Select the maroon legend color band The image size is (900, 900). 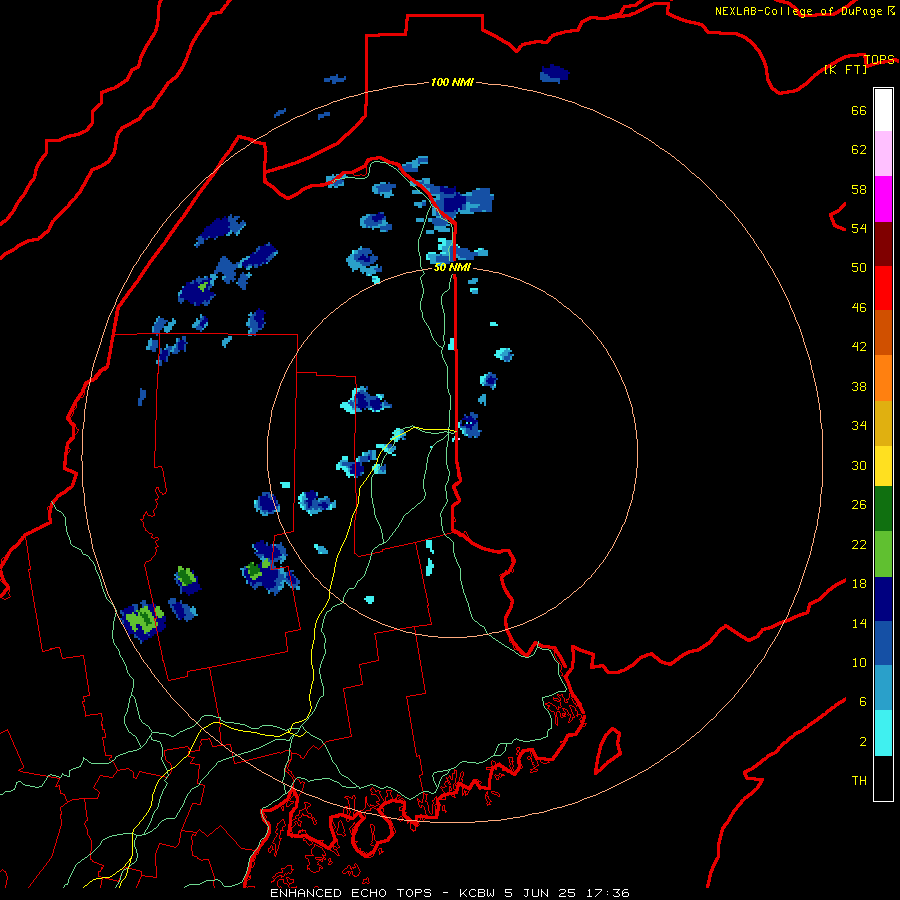click(883, 244)
